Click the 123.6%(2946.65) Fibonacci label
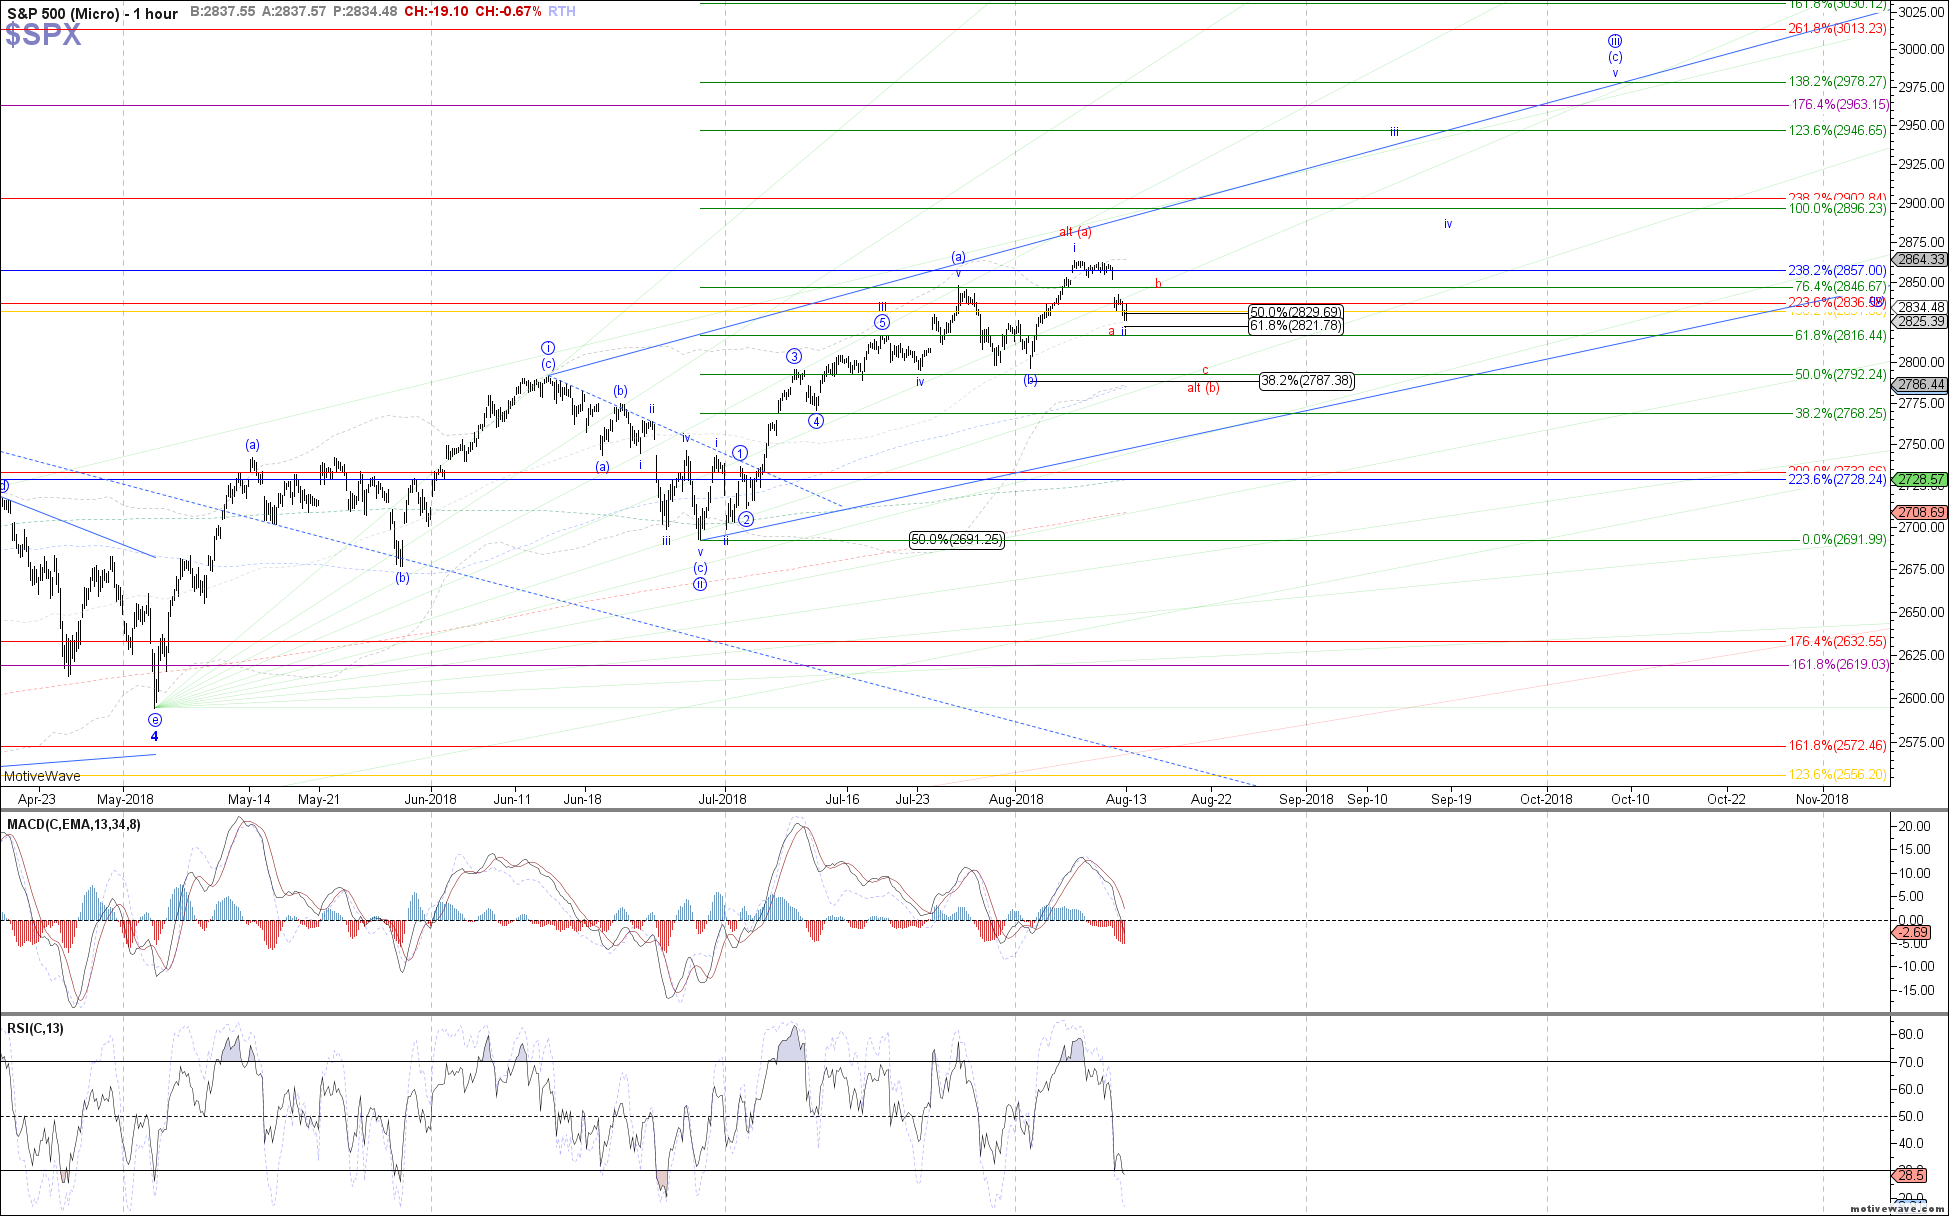This screenshot has width=1949, height=1216. tap(1837, 131)
